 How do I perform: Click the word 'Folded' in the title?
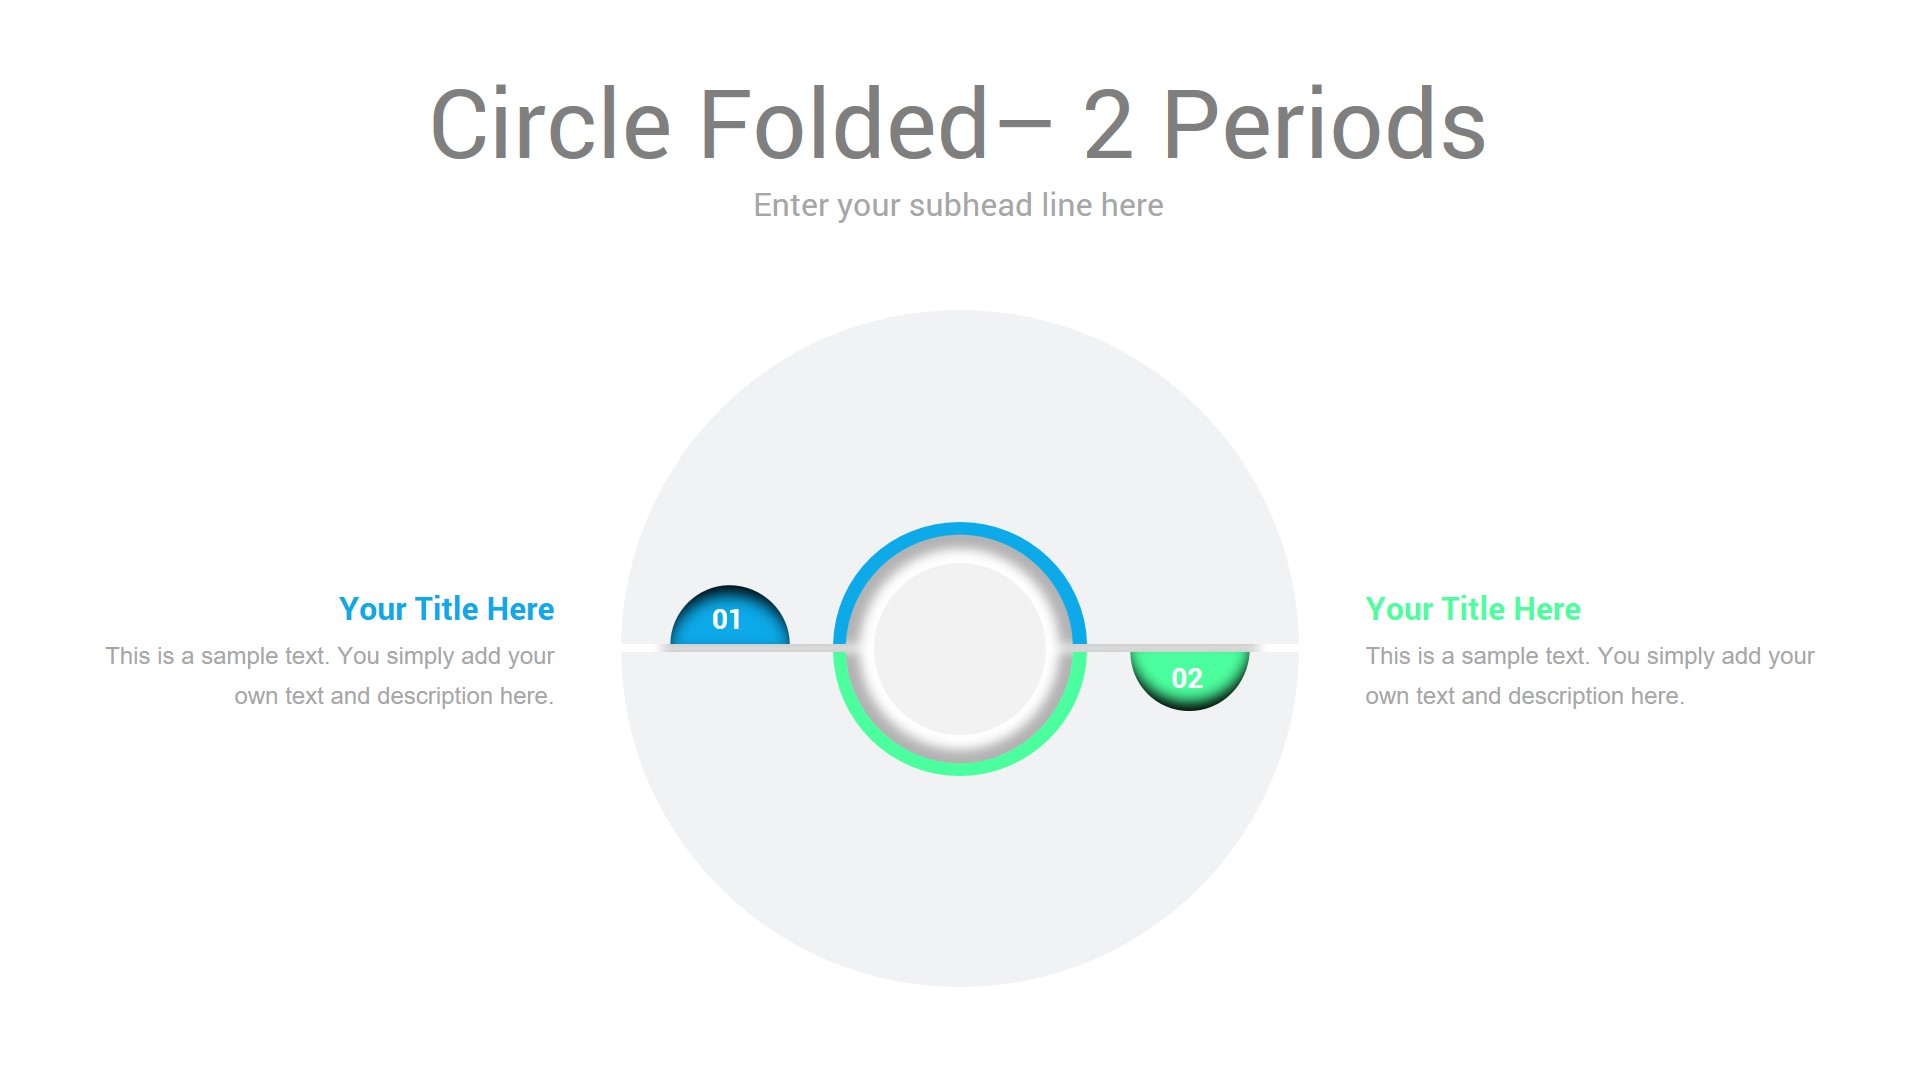(842, 124)
